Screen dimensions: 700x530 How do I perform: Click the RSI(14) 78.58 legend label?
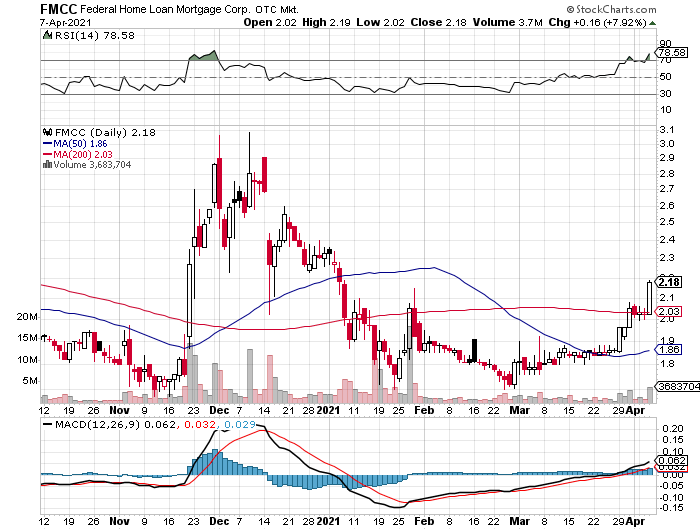(94, 35)
